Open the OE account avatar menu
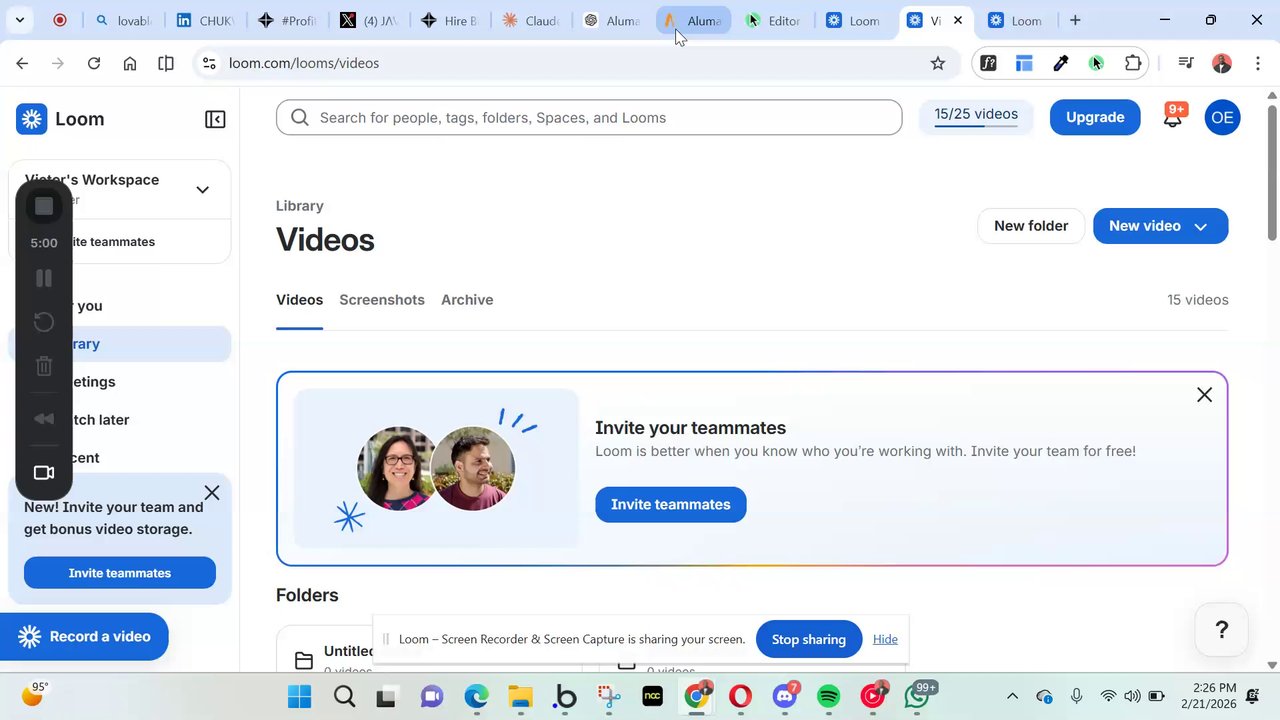Screen dimensions: 1280x720 pos(1222,117)
